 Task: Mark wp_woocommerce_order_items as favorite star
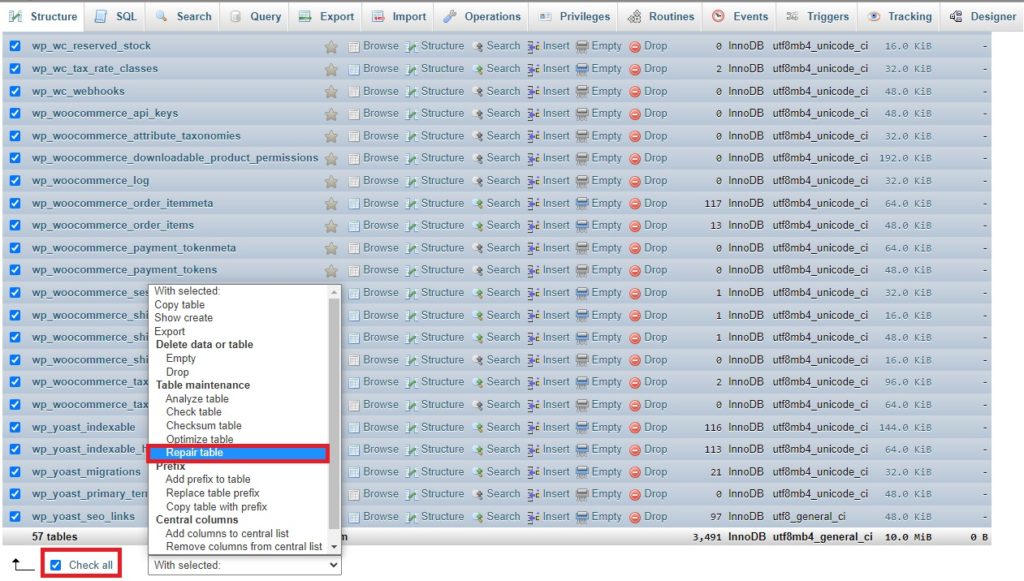pos(331,226)
